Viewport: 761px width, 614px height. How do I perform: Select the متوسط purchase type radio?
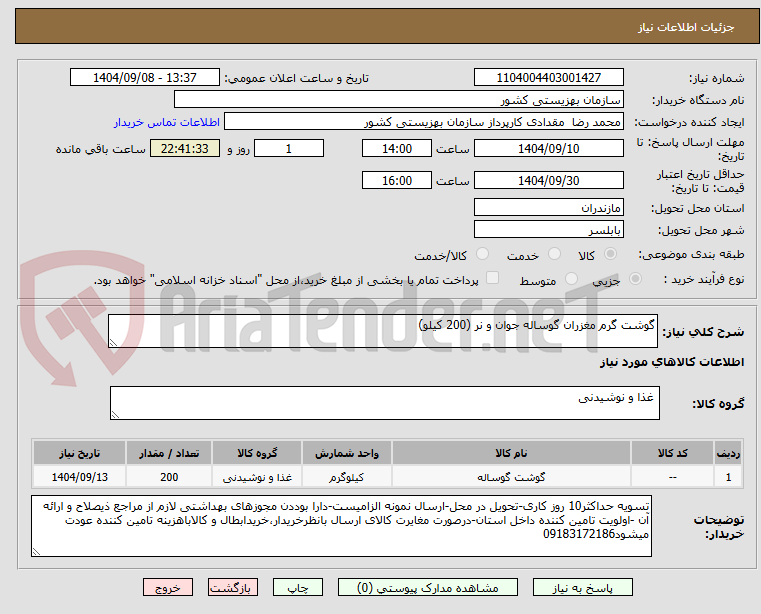click(x=571, y=279)
